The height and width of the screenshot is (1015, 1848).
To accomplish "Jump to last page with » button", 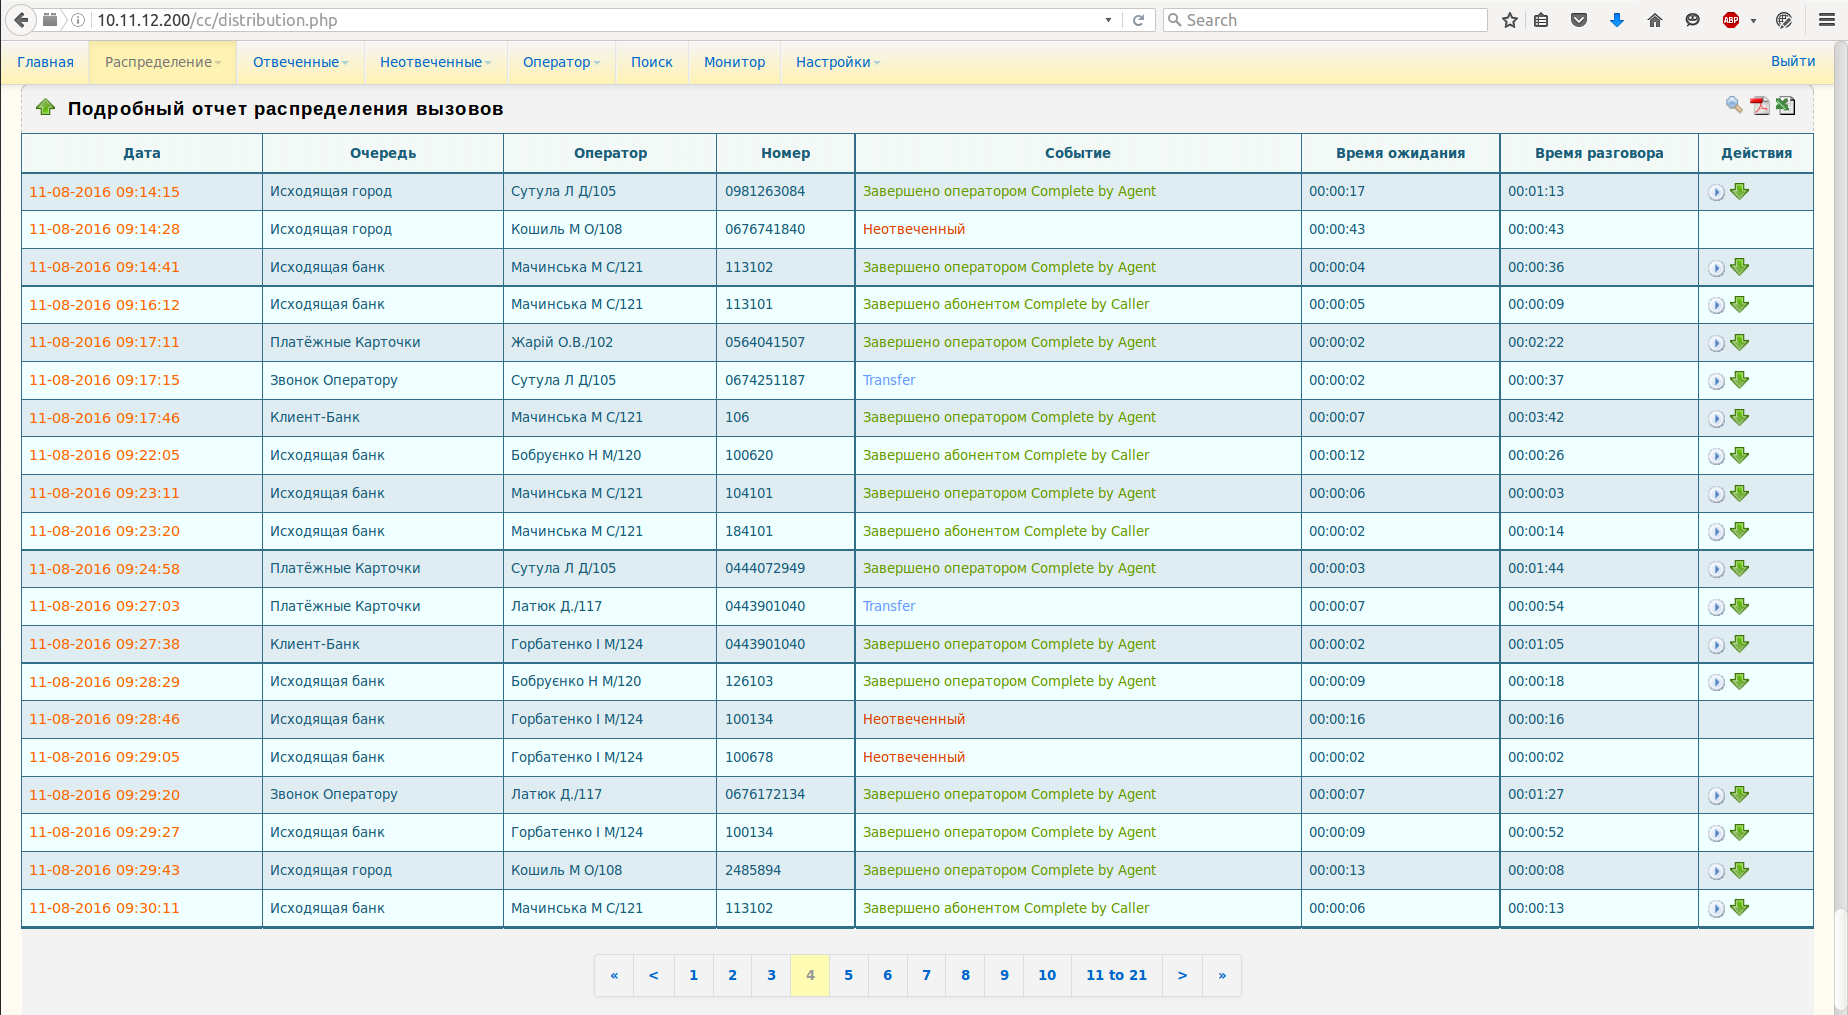I will click(x=1222, y=975).
